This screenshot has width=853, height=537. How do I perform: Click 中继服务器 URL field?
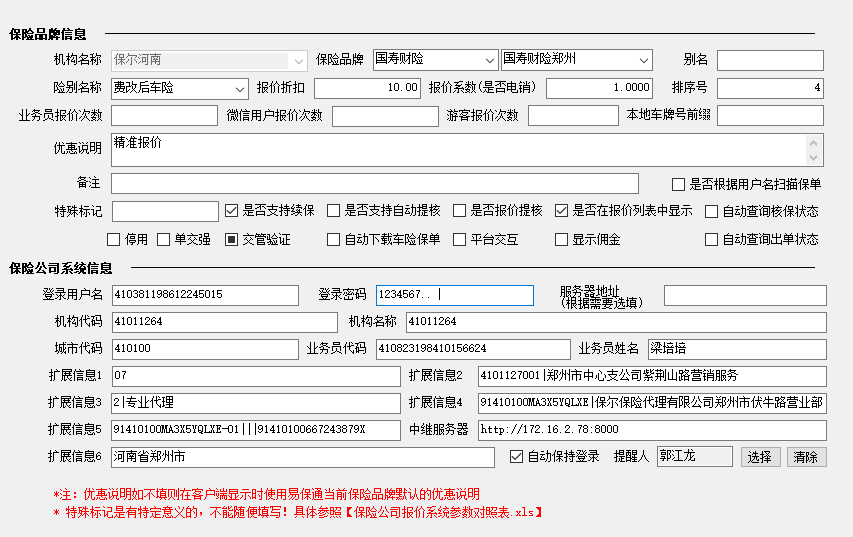coord(652,430)
